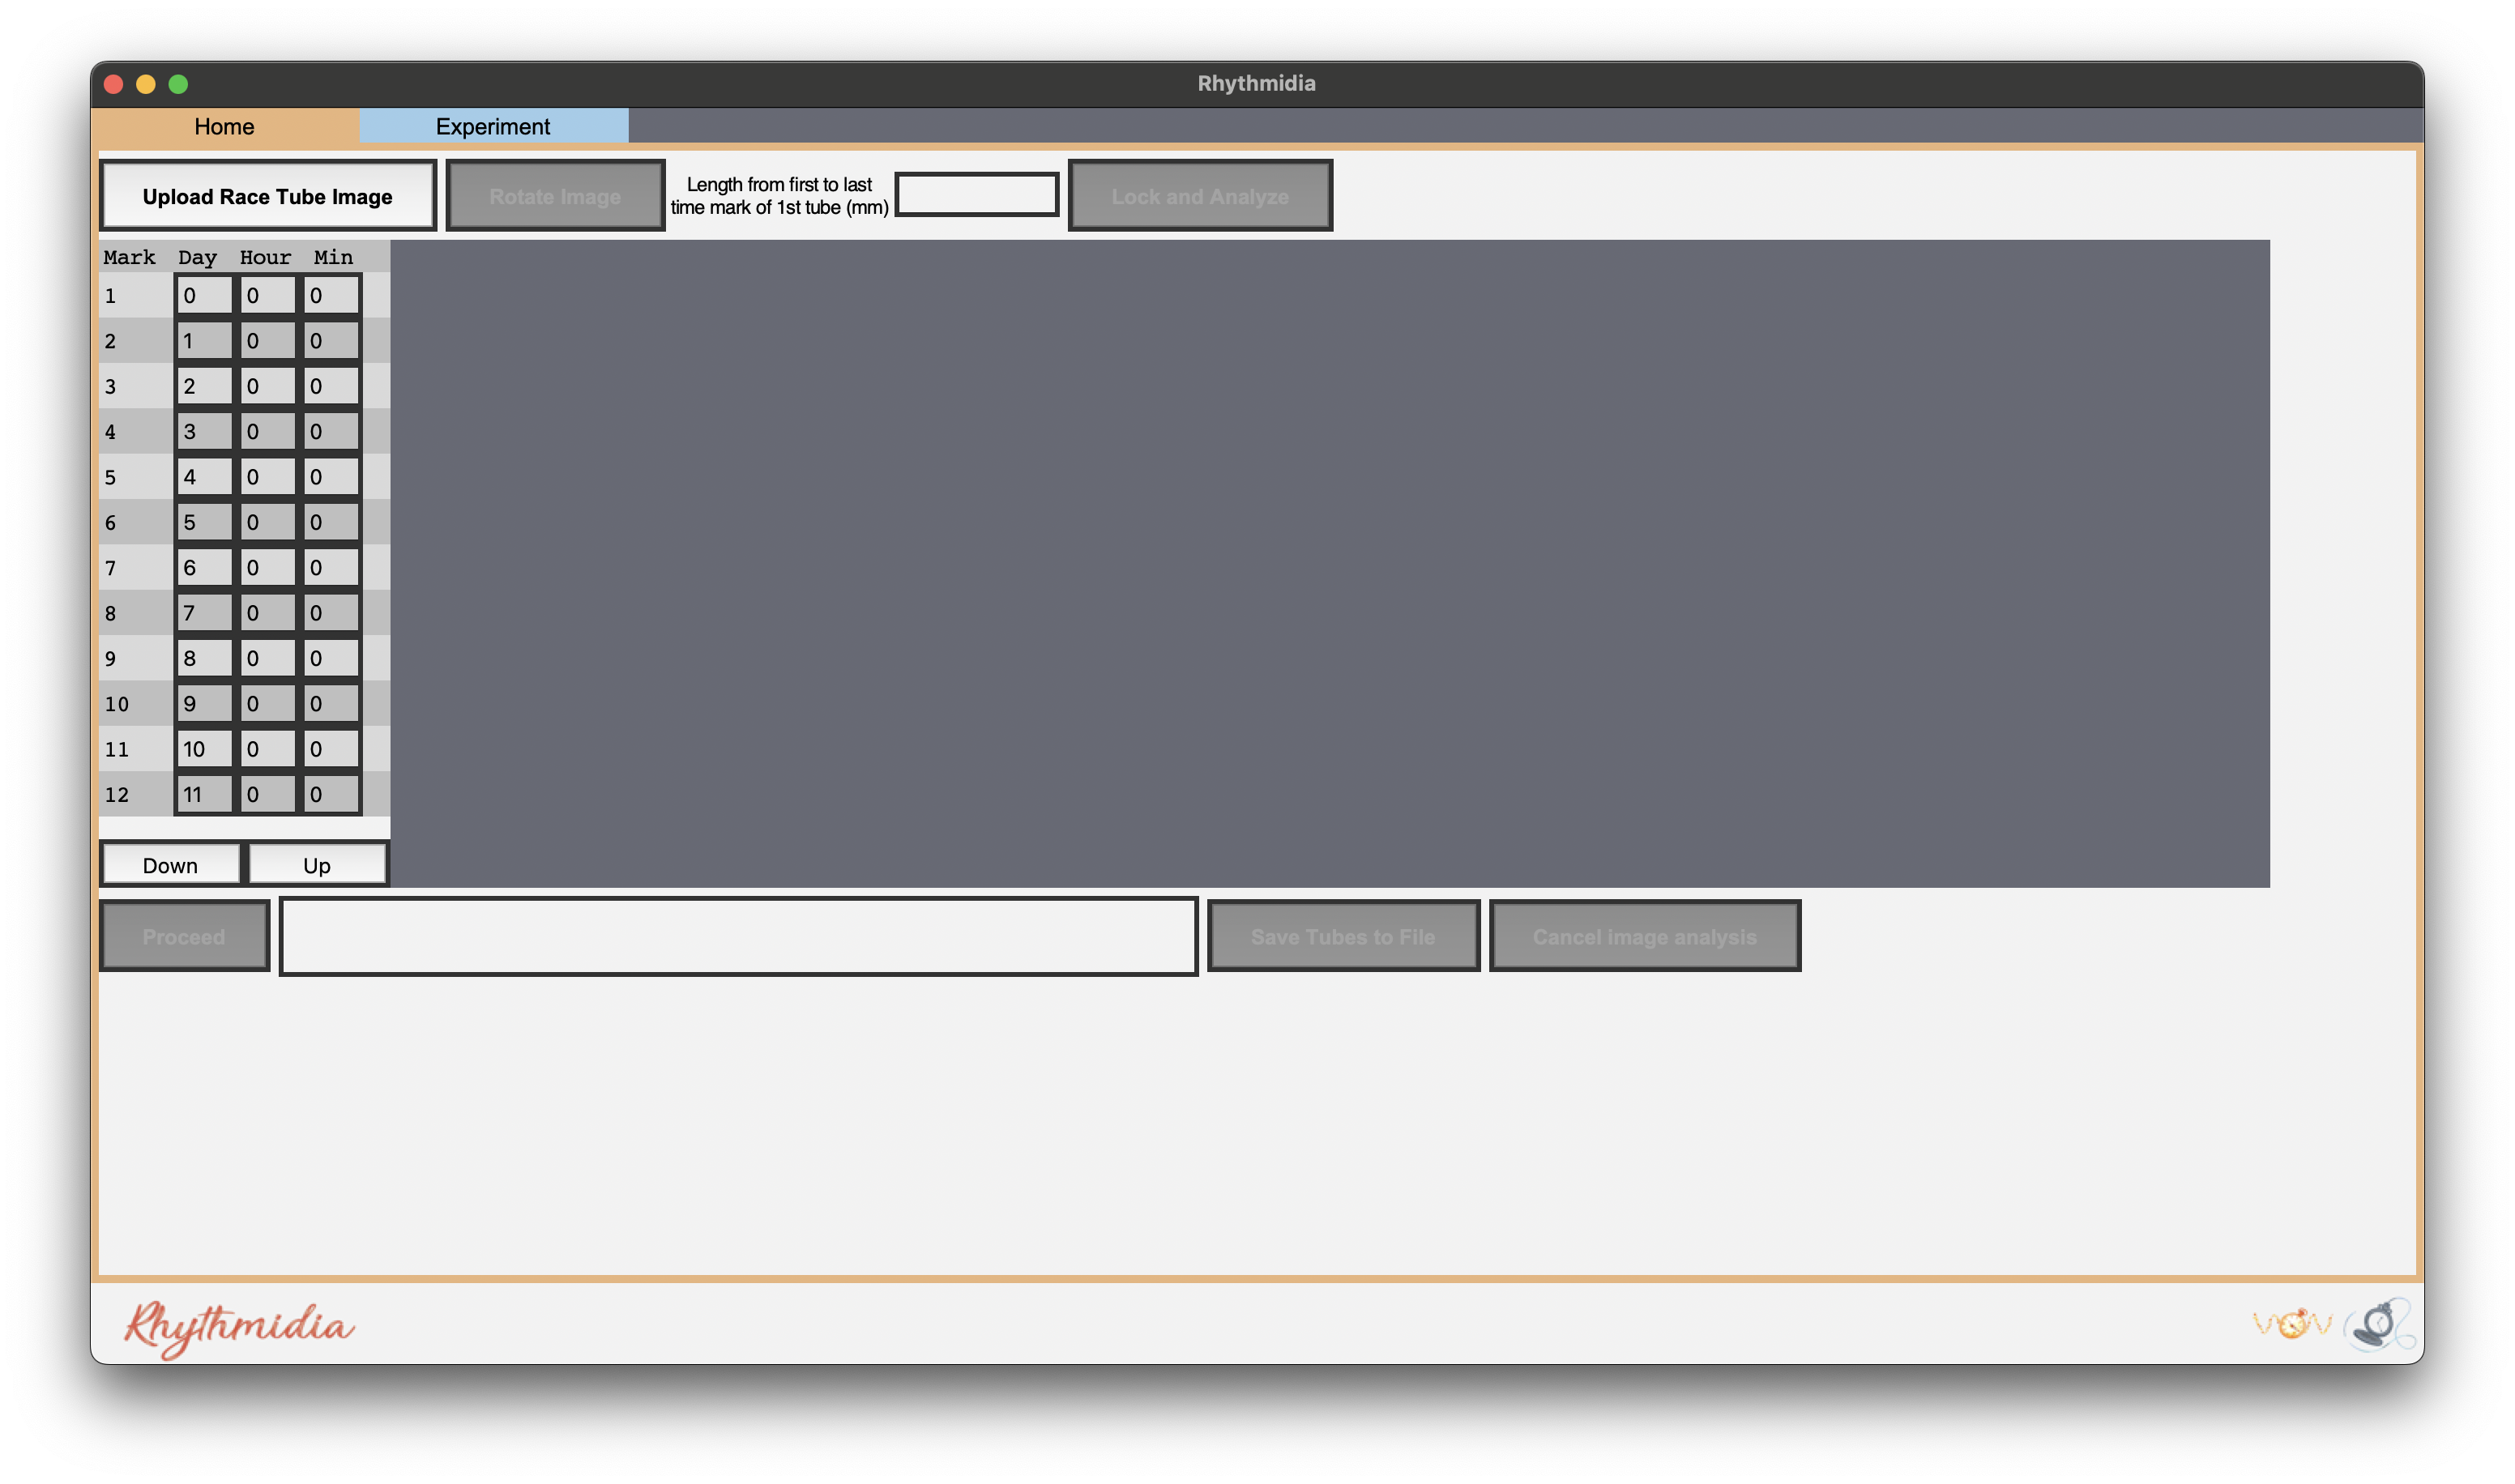Select the Hour field for Mark 11
The image size is (2515, 1484).
point(267,748)
